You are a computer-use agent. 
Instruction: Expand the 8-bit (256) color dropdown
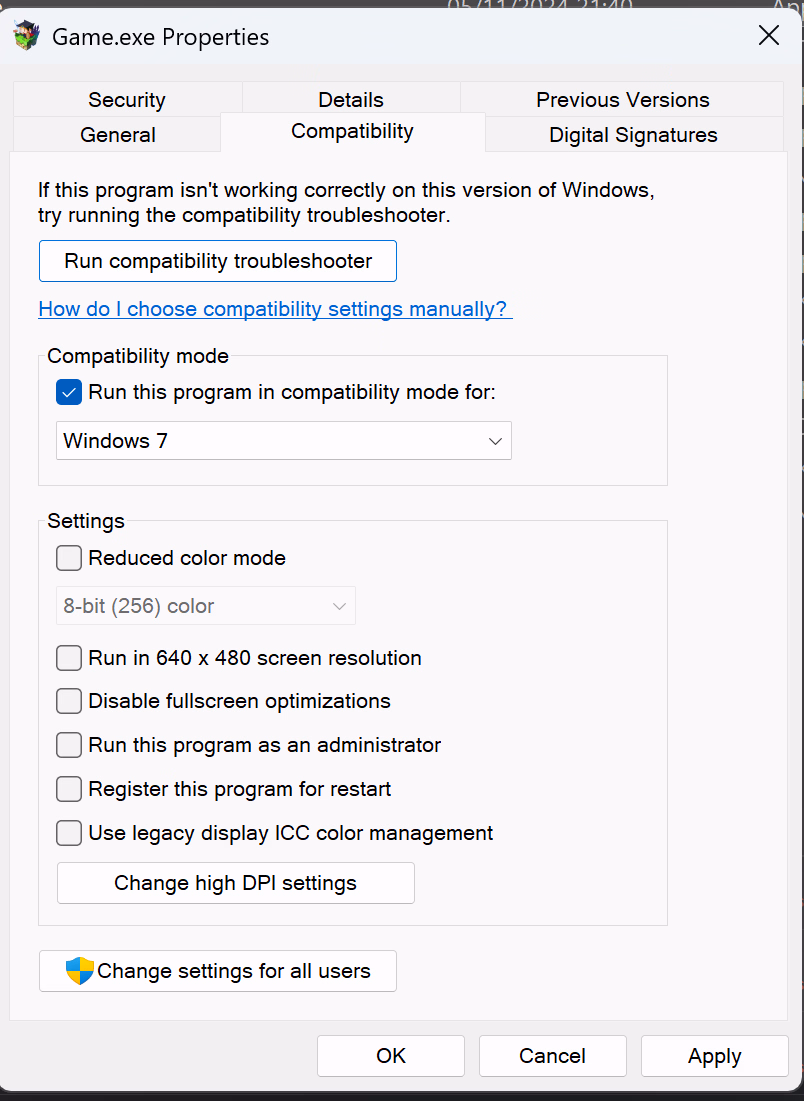point(206,605)
